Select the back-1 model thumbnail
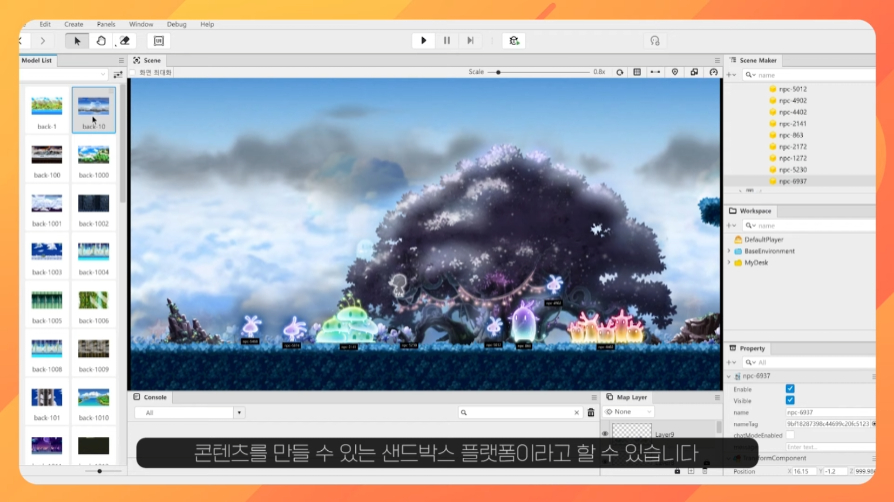Screen dimensions: 894x502 [x=47, y=111]
